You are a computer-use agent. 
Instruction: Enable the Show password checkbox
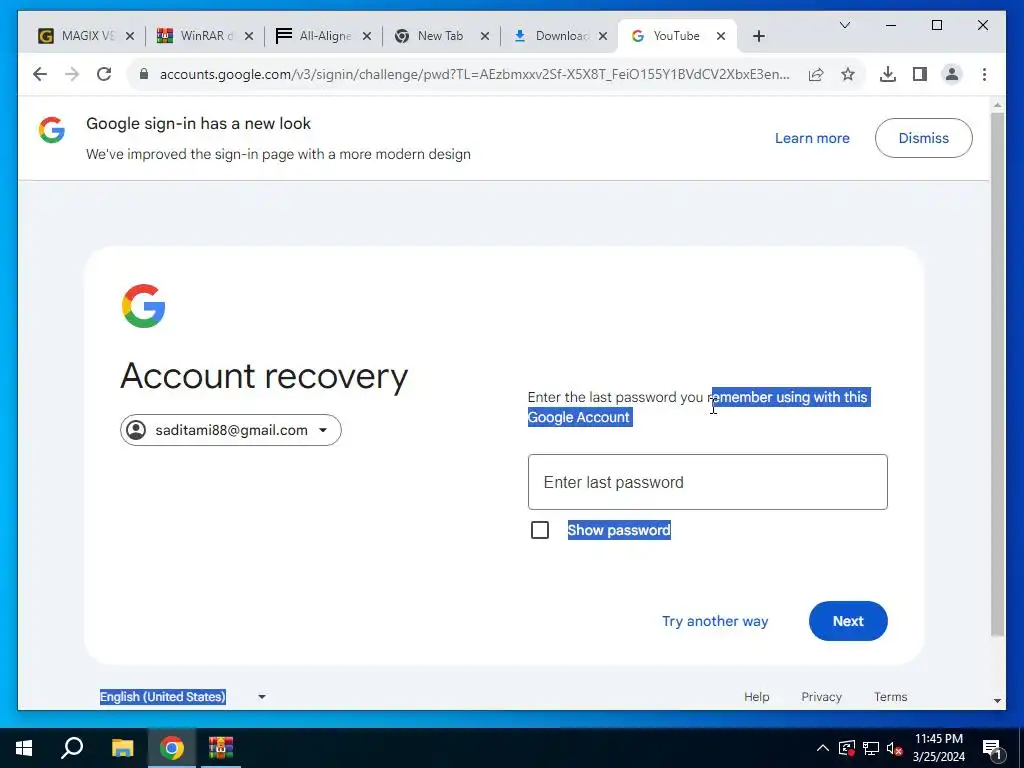(x=539, y=530)
